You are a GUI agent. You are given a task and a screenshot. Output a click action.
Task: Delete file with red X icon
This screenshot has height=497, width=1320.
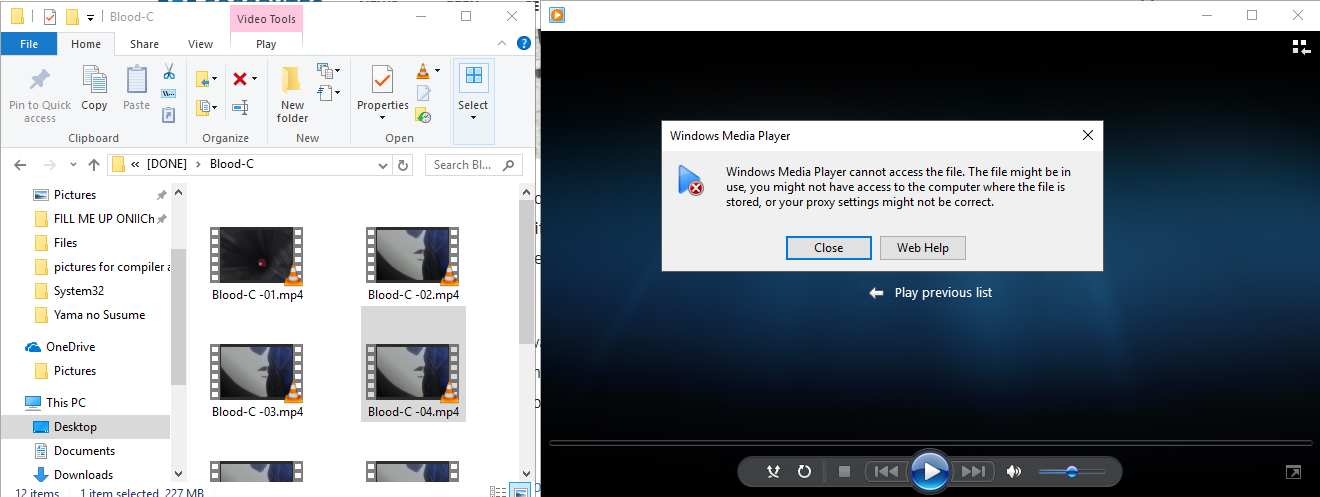(x=240, y=78)
